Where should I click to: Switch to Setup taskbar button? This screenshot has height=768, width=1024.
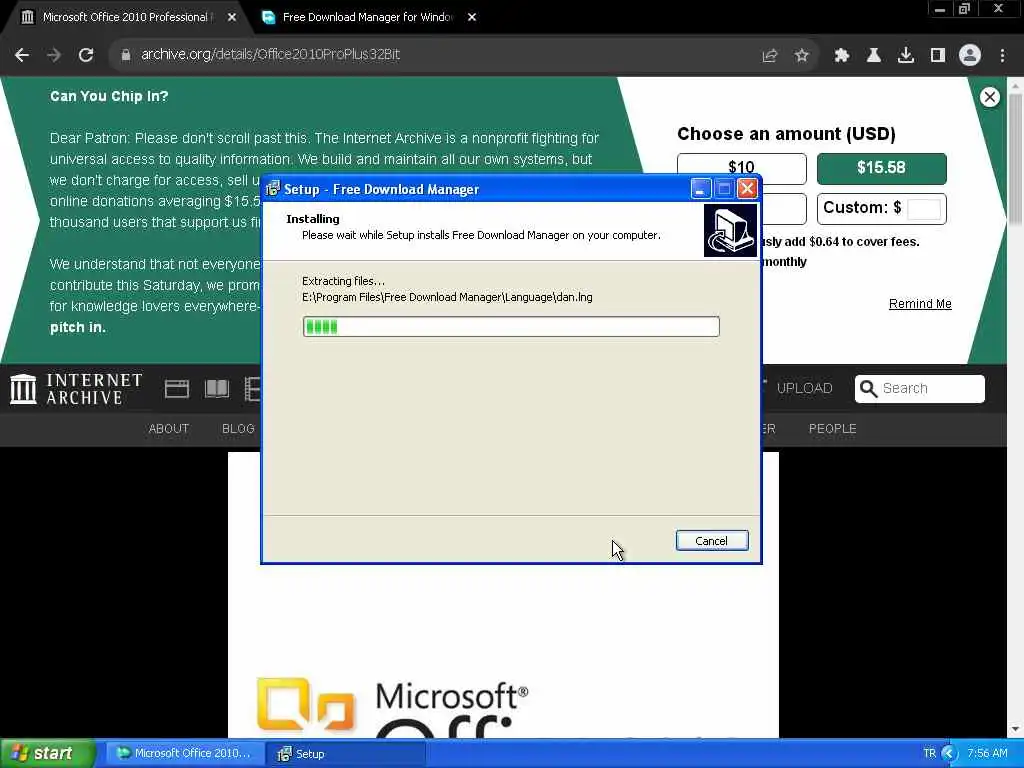(x=346, y=754)
